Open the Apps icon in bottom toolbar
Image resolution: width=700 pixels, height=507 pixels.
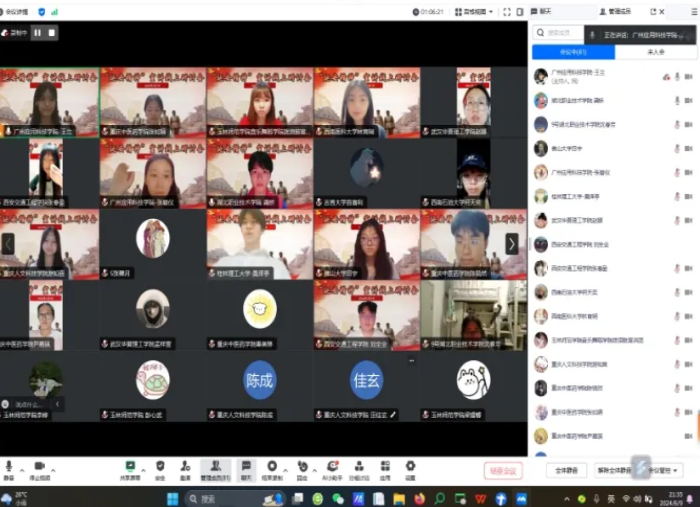385,467
